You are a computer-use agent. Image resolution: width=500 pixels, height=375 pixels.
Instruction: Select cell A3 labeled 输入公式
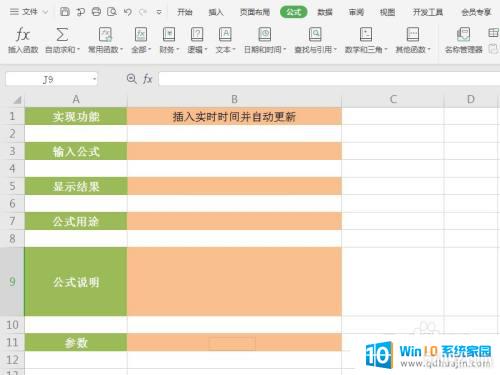(76, 151)
